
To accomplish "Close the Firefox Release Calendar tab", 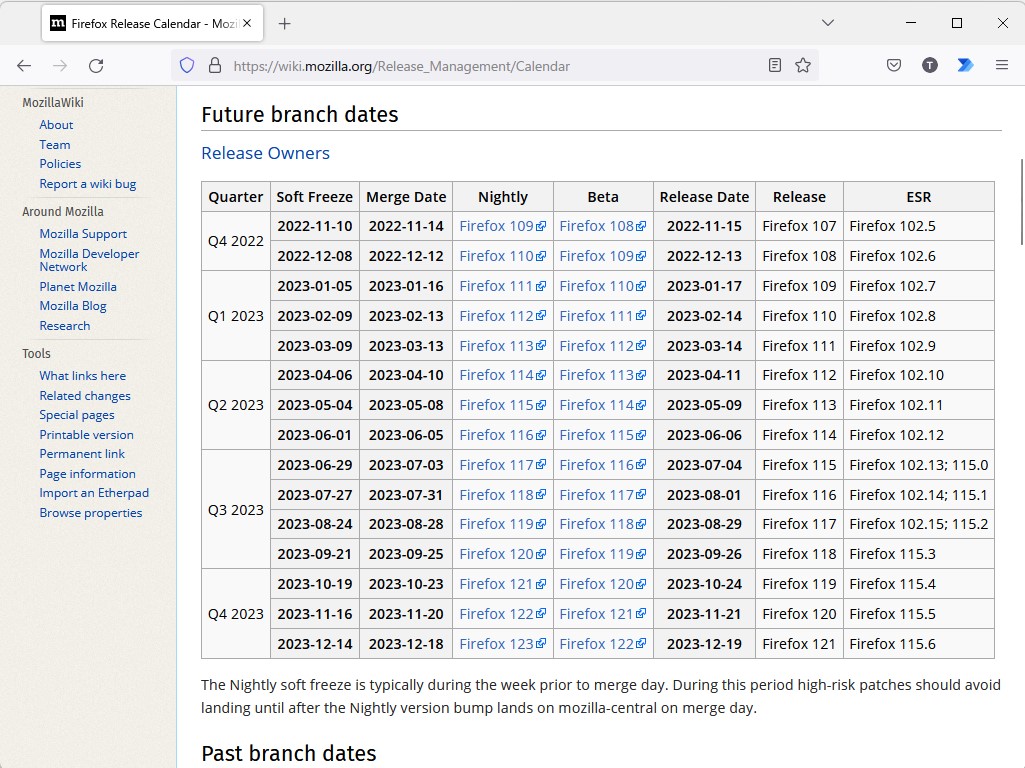I will click(x=247, y=23).
